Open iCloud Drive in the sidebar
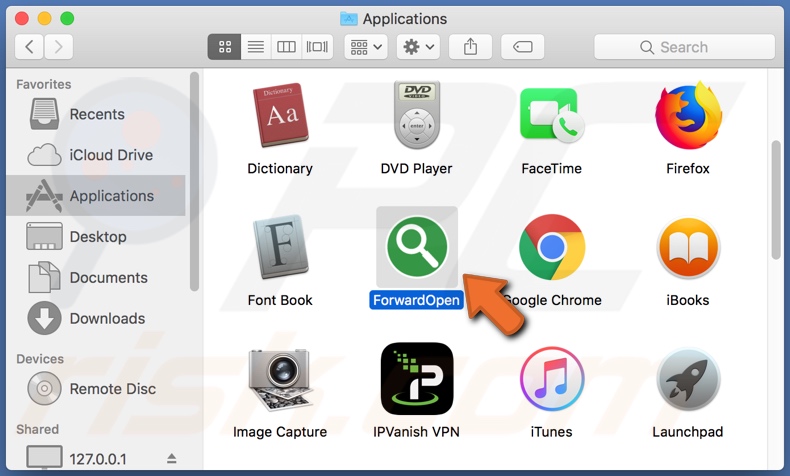790x476 pixels. [x=96, y=155]
